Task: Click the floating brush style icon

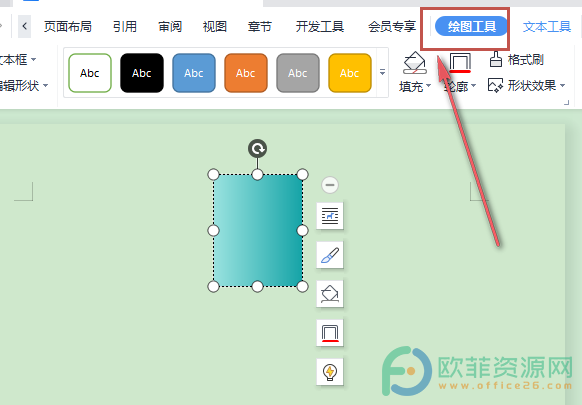Action: (330, 255)
